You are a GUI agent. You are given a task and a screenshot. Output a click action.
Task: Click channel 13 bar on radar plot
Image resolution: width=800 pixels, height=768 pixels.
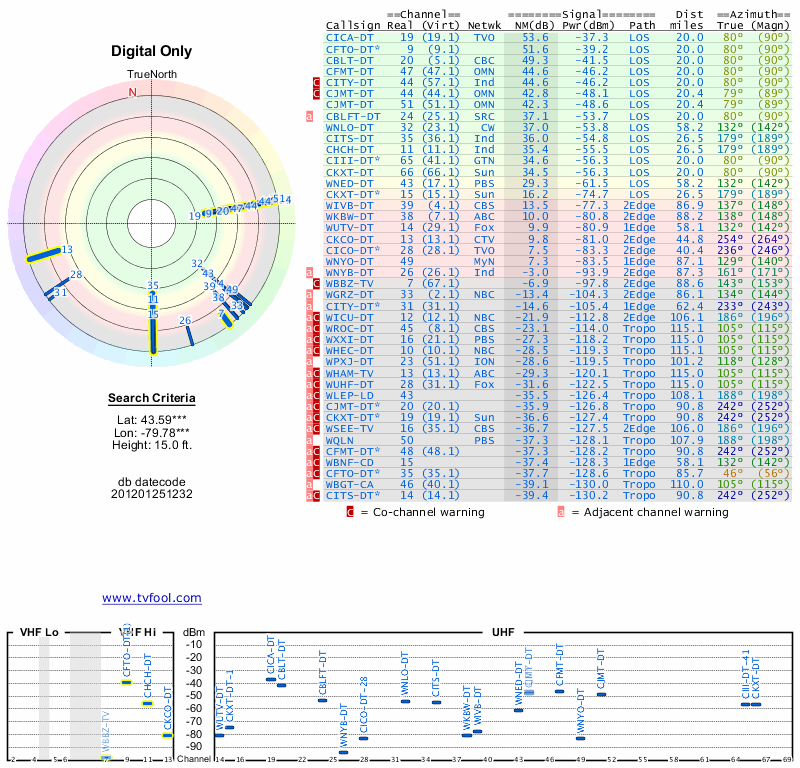click(44, 256)
